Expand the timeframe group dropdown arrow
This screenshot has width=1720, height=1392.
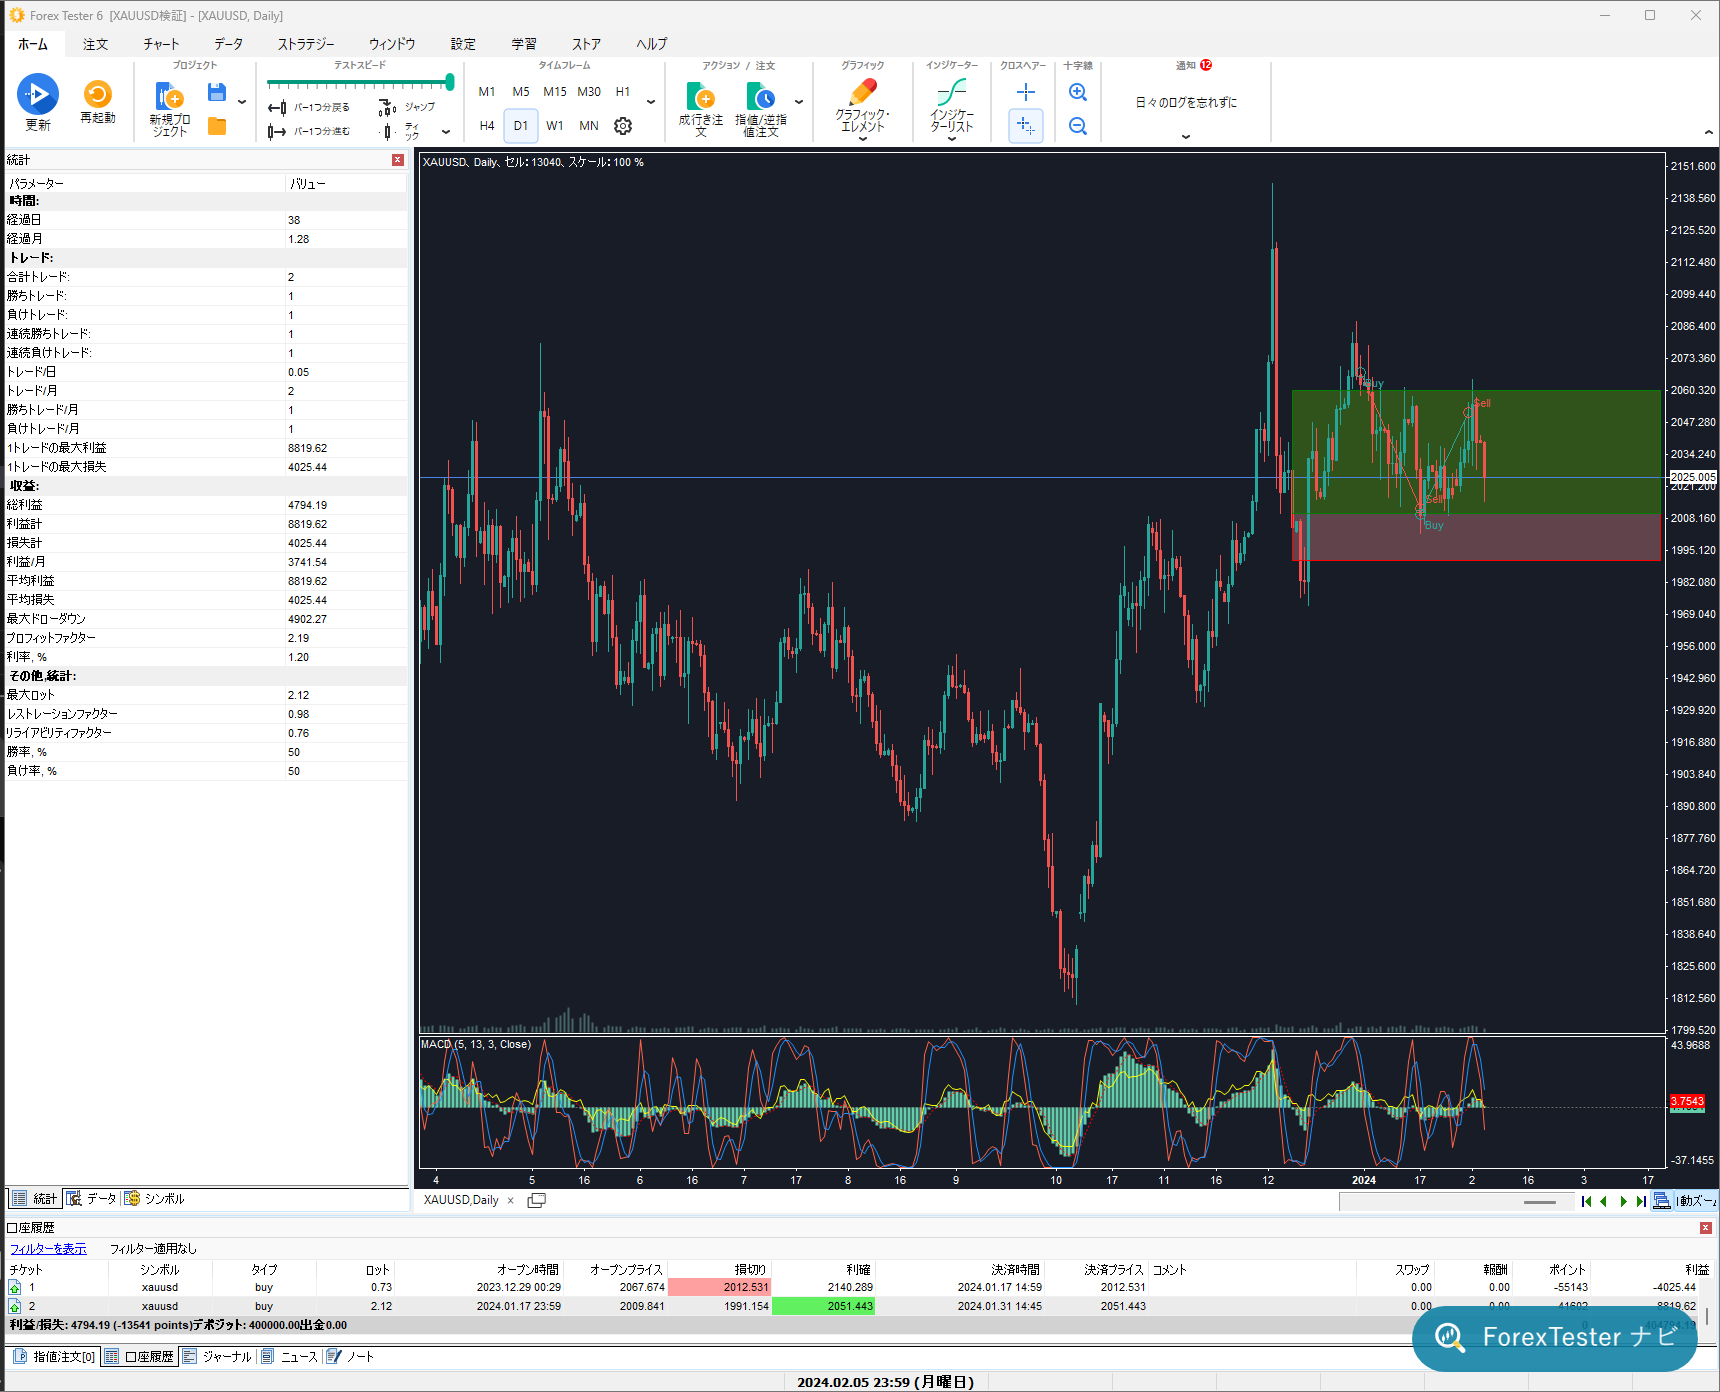[x=651, y=102]
